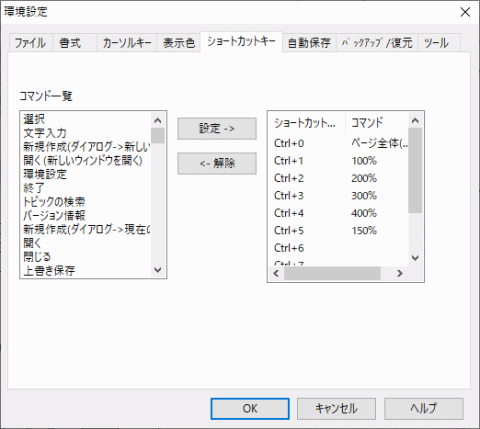Select the カーソルキー tab
The width and height of the screenshot is (480, 429).
pos(127,43)
